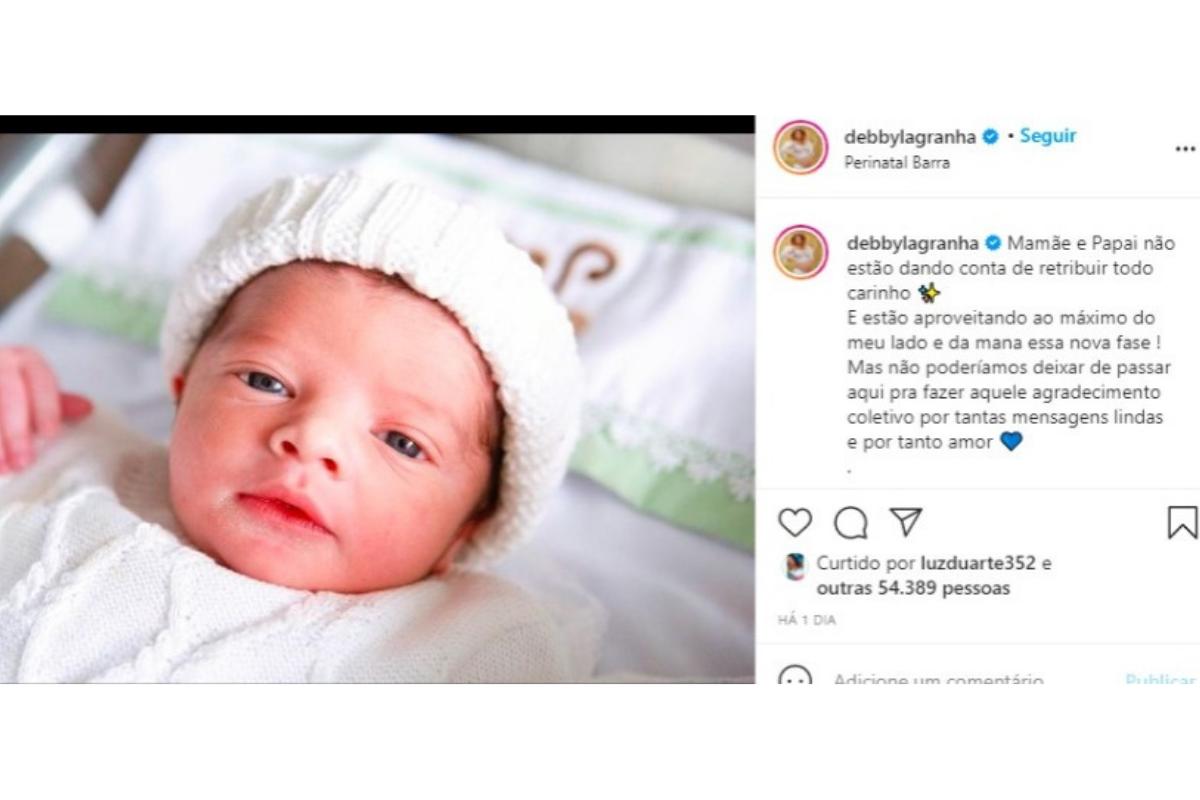The image size is (1200, 800).
Task: Like the post with the heart icon
Action: [x=795, y=522]
